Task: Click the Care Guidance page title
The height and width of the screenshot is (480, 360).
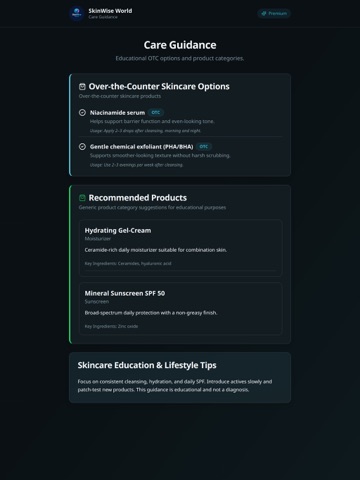Action: point(180,45)
